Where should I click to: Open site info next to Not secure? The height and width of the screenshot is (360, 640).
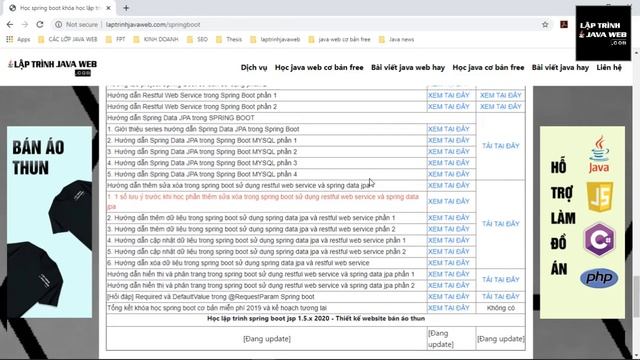coord(58,24)
